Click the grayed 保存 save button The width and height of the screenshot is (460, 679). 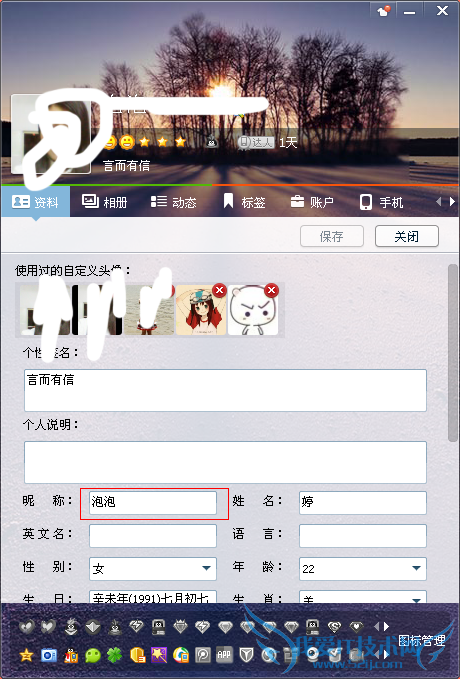point(332,236)
